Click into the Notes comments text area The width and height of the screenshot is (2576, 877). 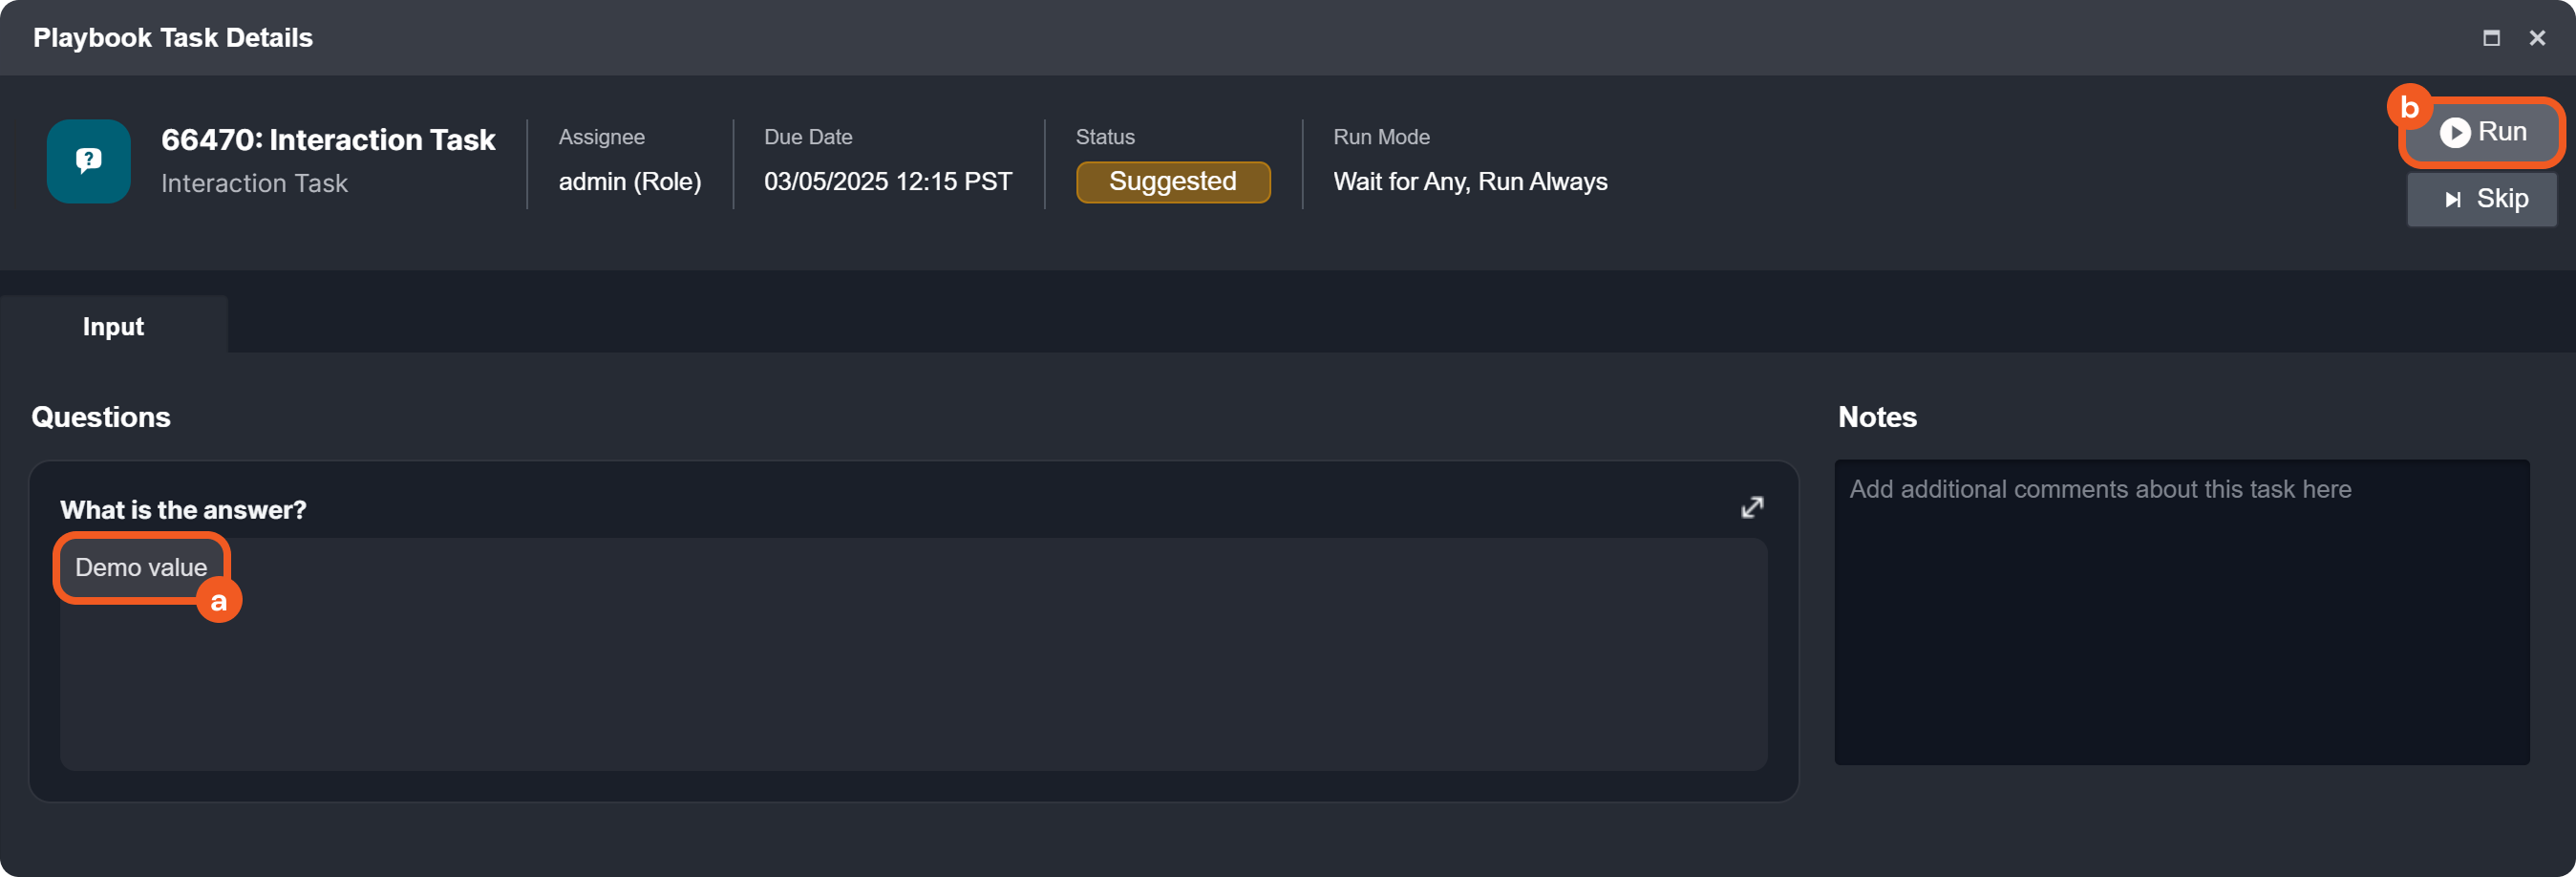2180,620
